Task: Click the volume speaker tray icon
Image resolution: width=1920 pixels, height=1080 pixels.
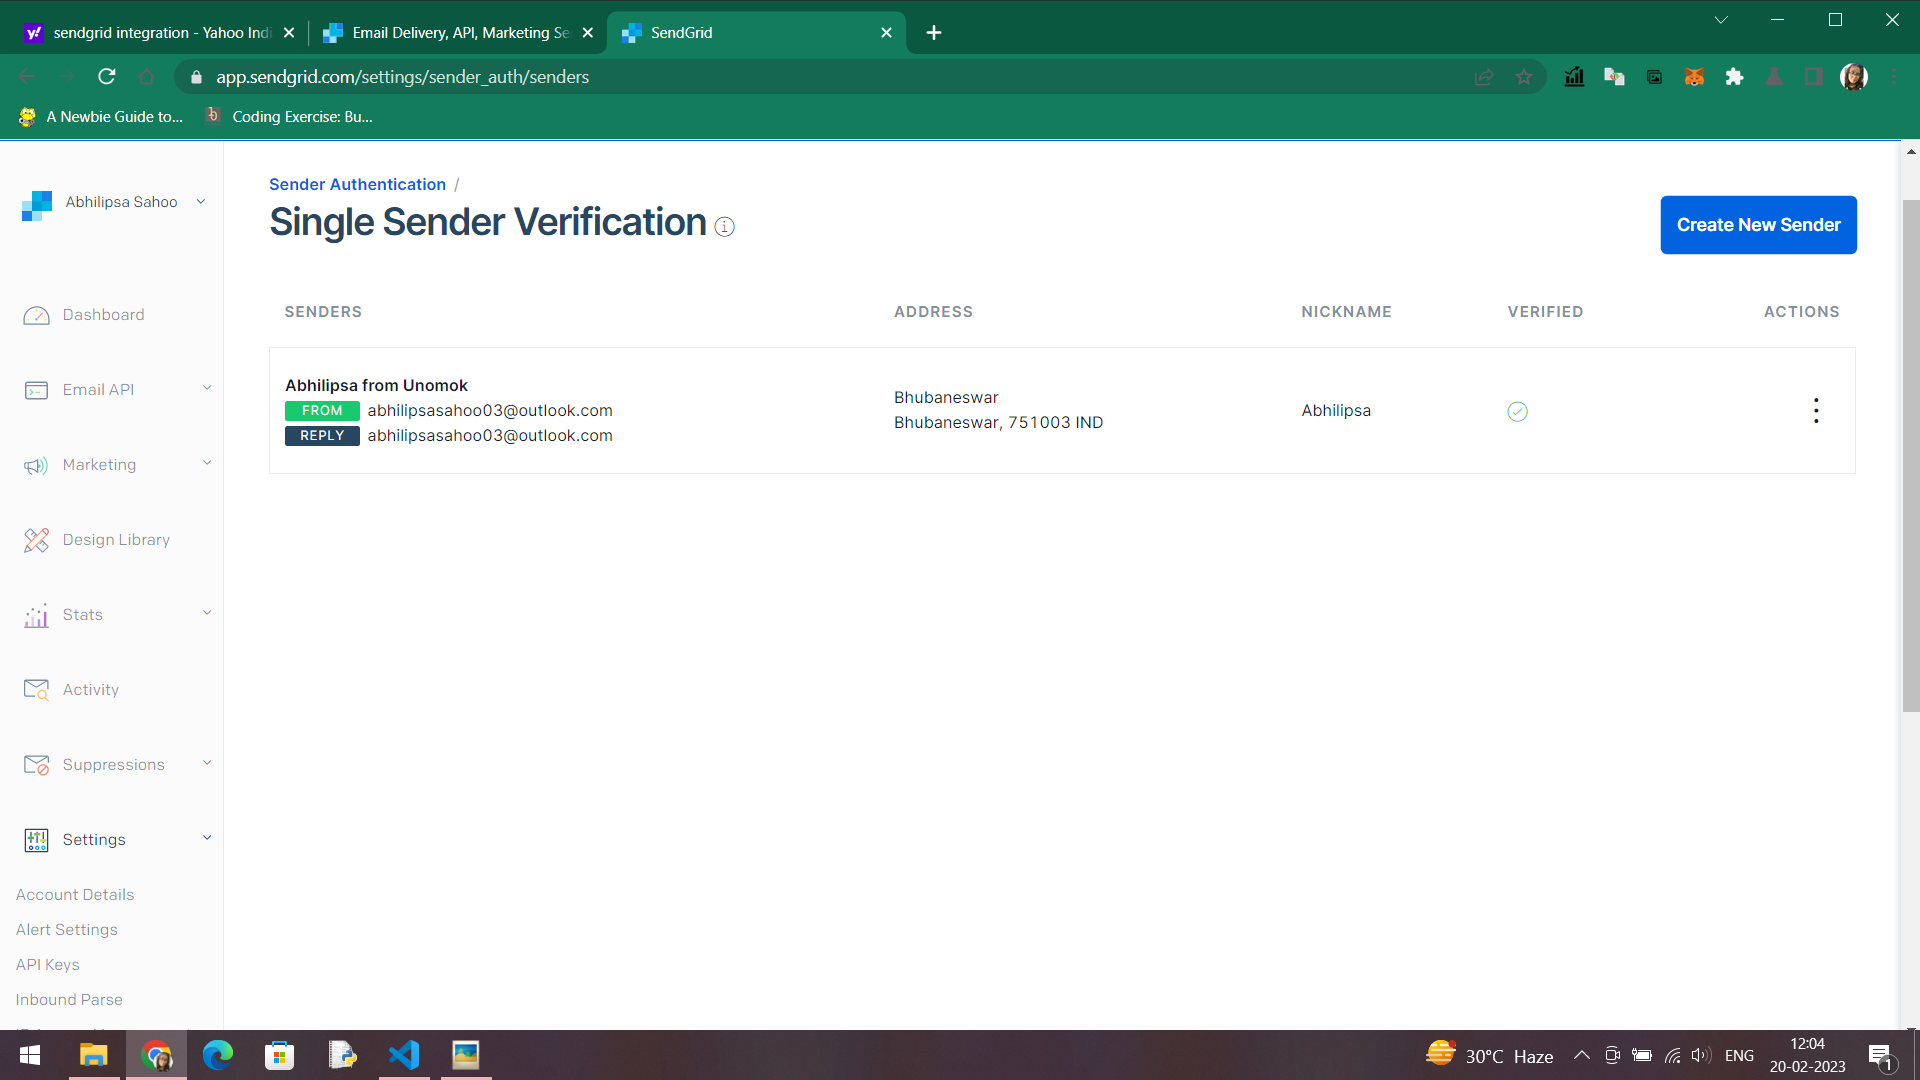Action: (x=1700, y=1055)
